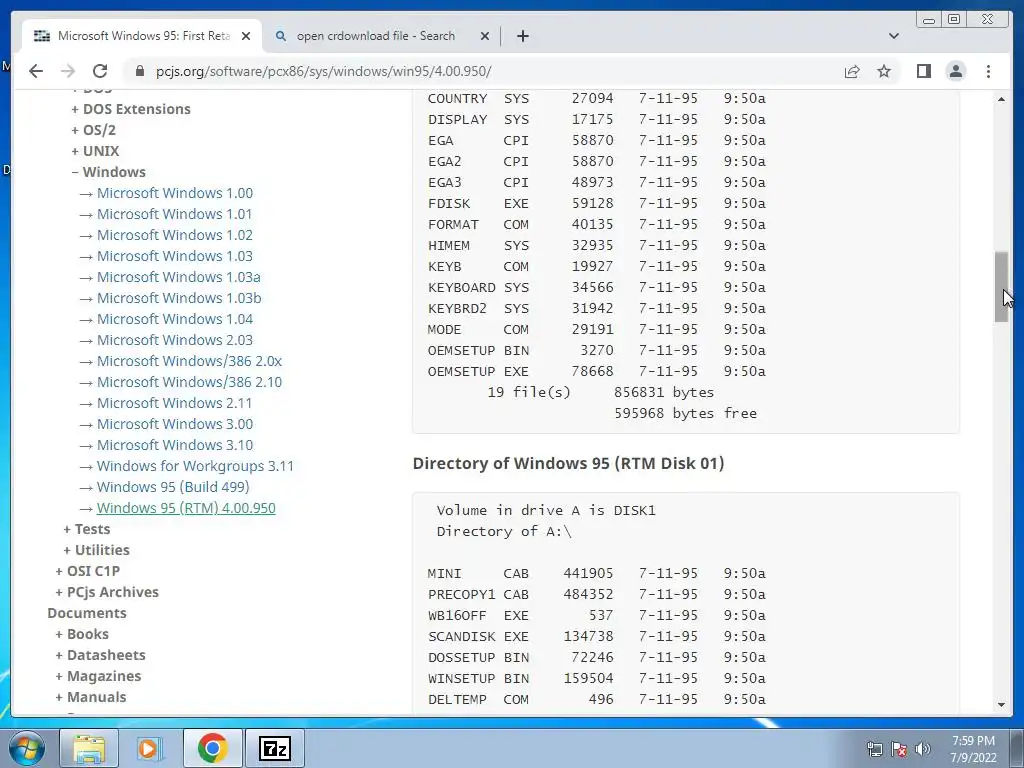This screenshot has width=1024, height=768.
Task: Expand the OS/2 section
Action: click(x=93, y=130)
